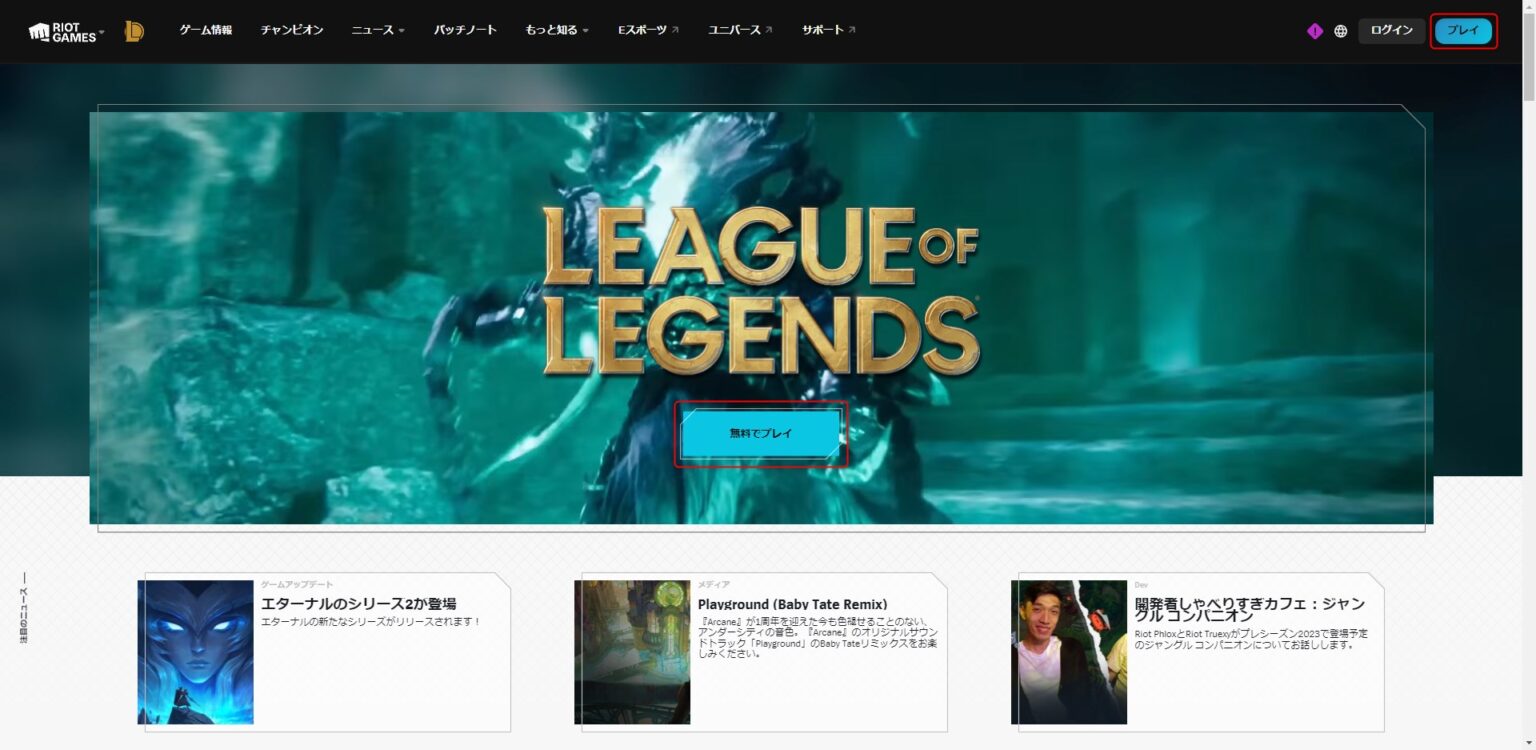Click the 無料でプレイ button over the video

[761, 433]
